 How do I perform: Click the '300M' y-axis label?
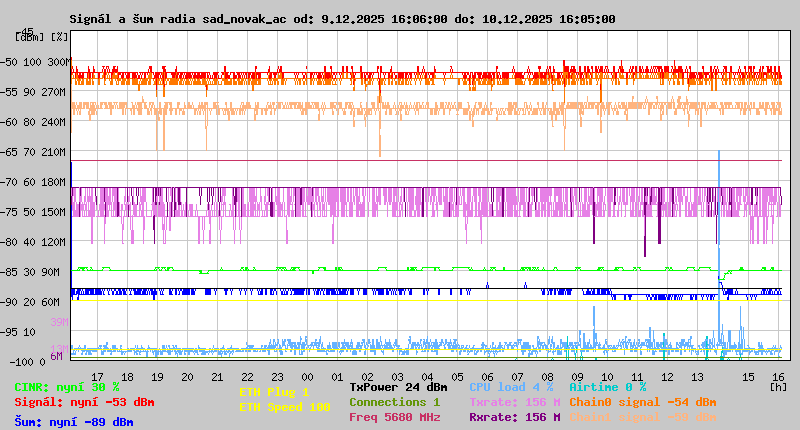(x=59, y=62)
